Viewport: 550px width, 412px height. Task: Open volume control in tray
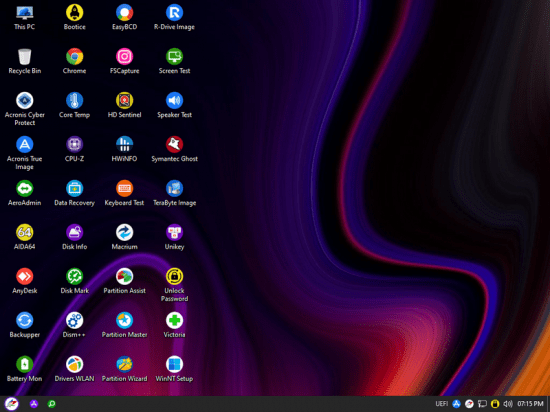[x=508, y=404]
